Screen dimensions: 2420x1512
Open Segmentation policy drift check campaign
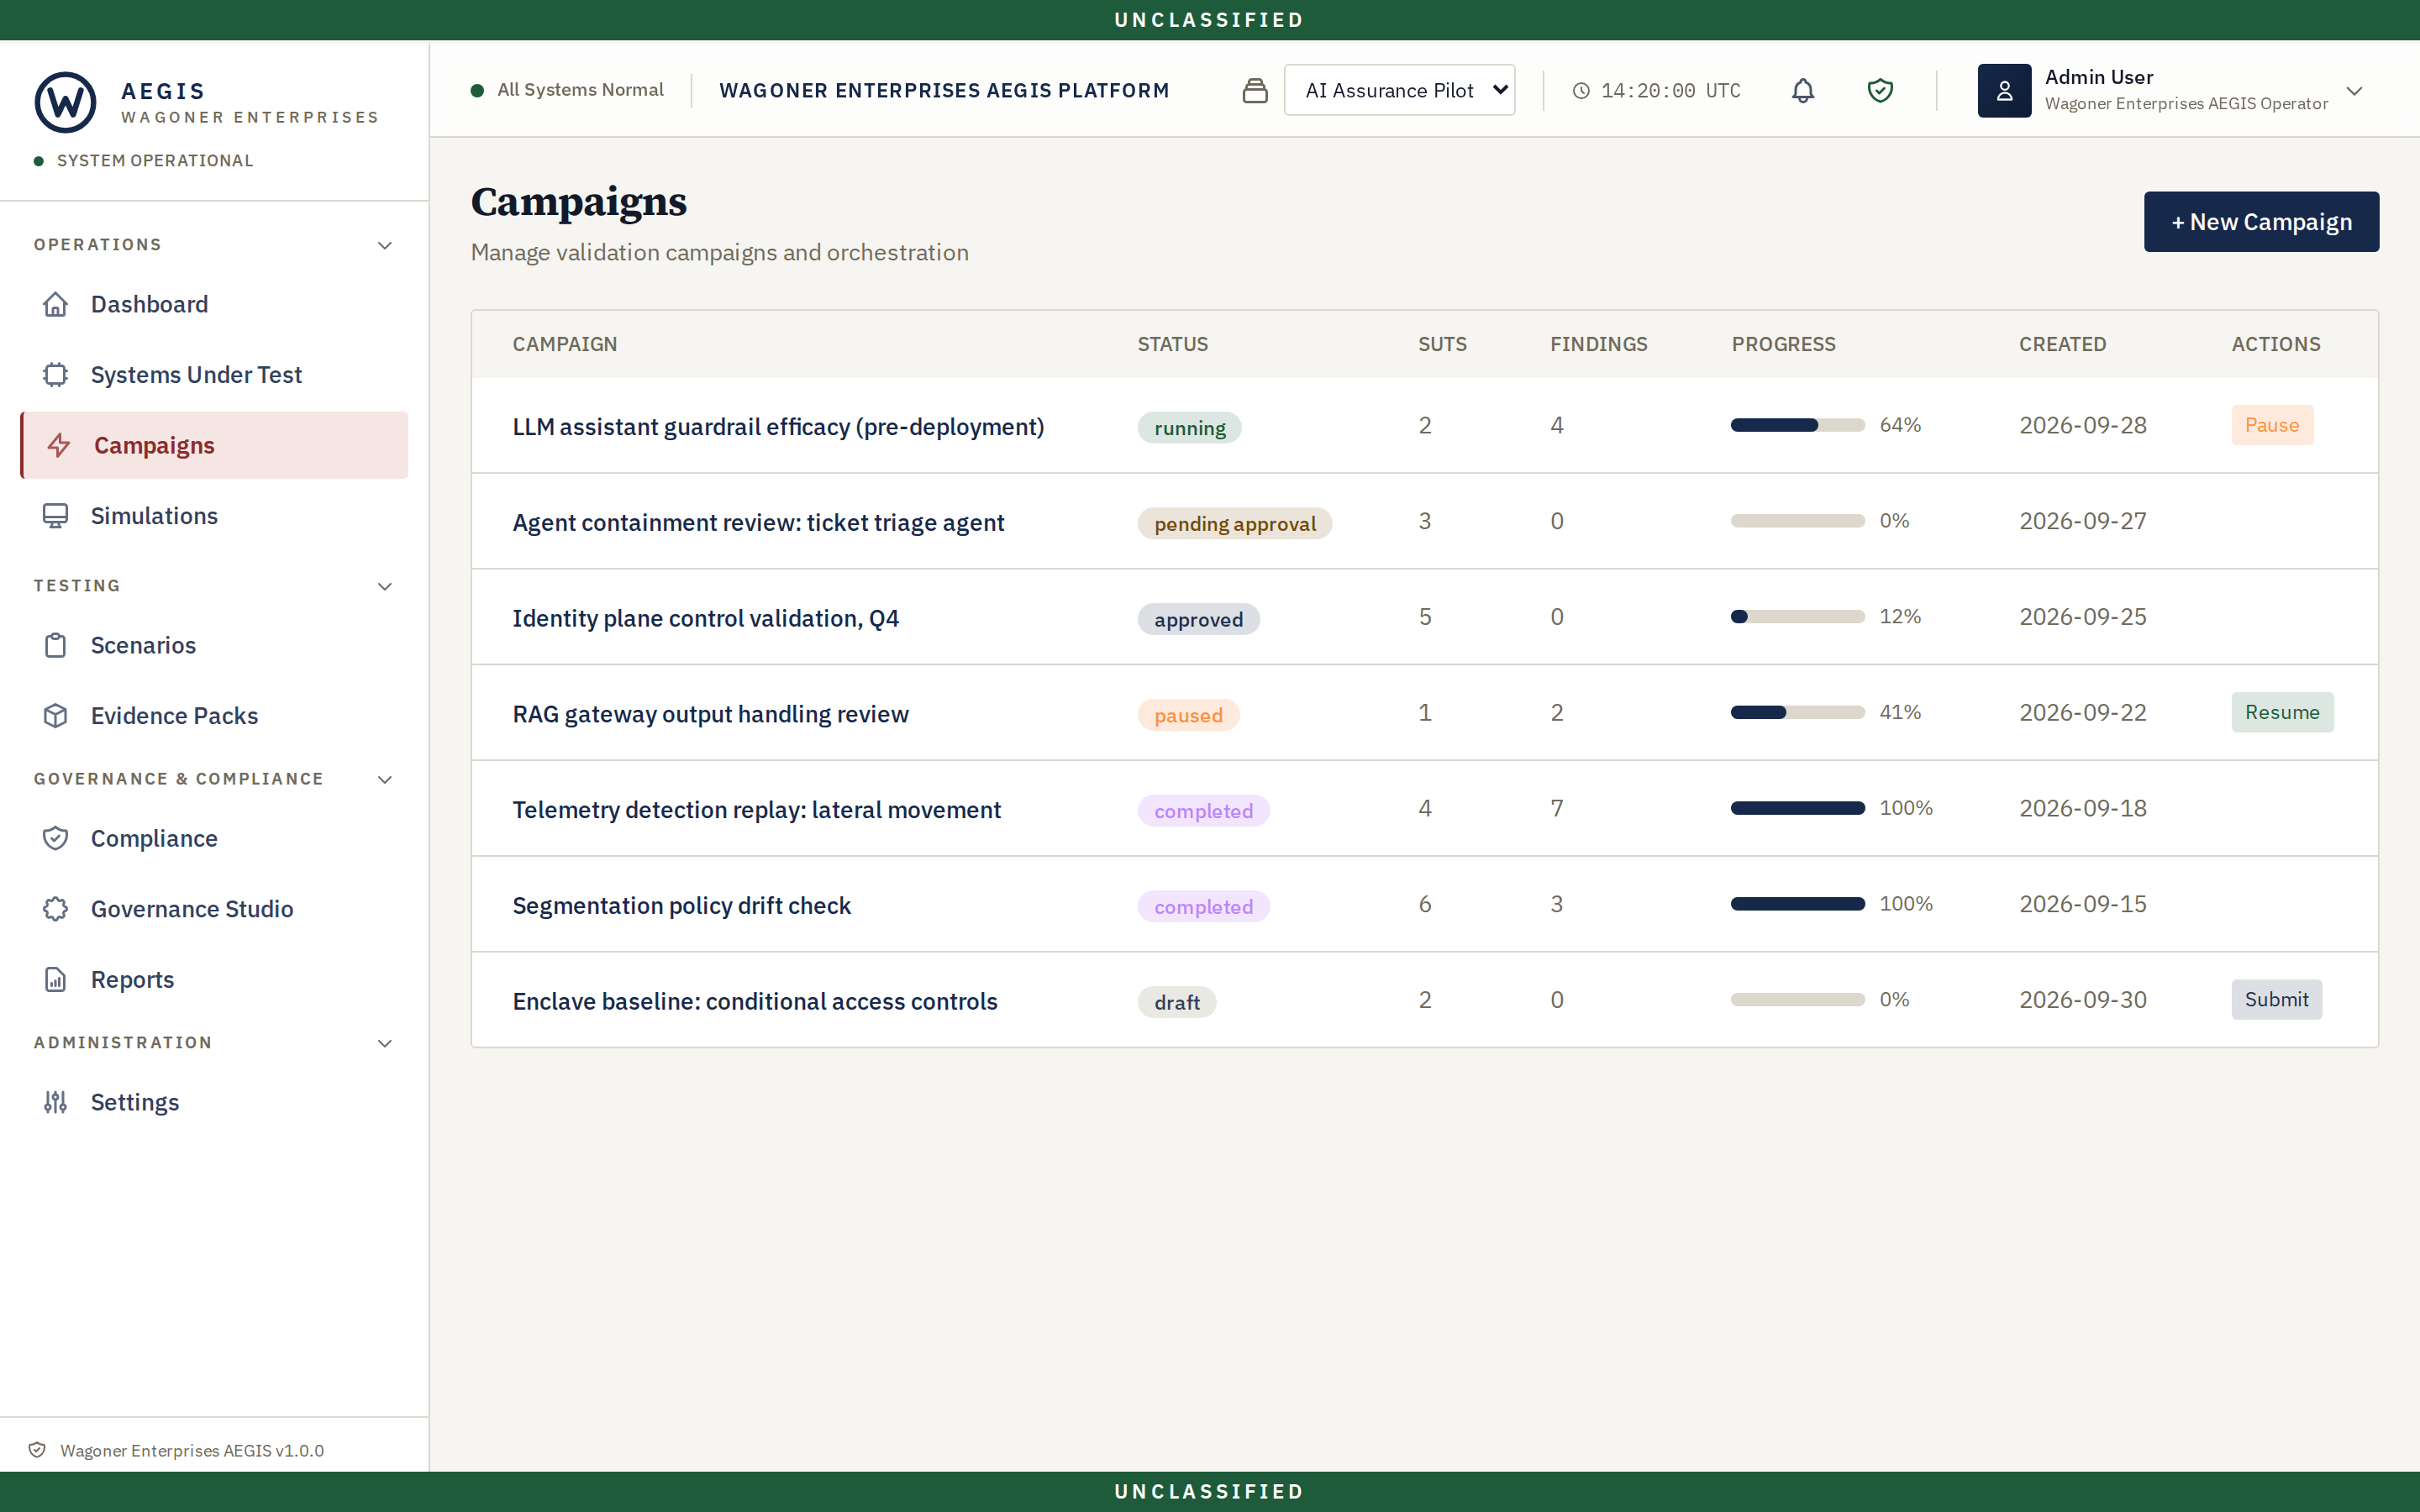pyautogui.click(x=681, y=906)
